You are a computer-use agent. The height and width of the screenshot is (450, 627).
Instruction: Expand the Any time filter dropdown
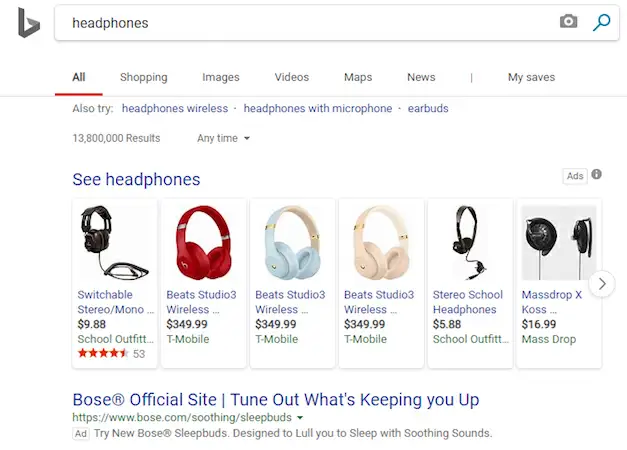[224, 138]
